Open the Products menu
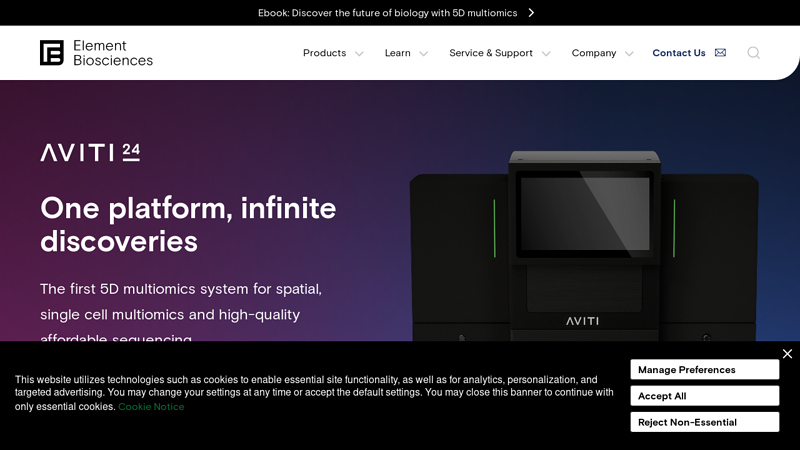 [324, 53]
